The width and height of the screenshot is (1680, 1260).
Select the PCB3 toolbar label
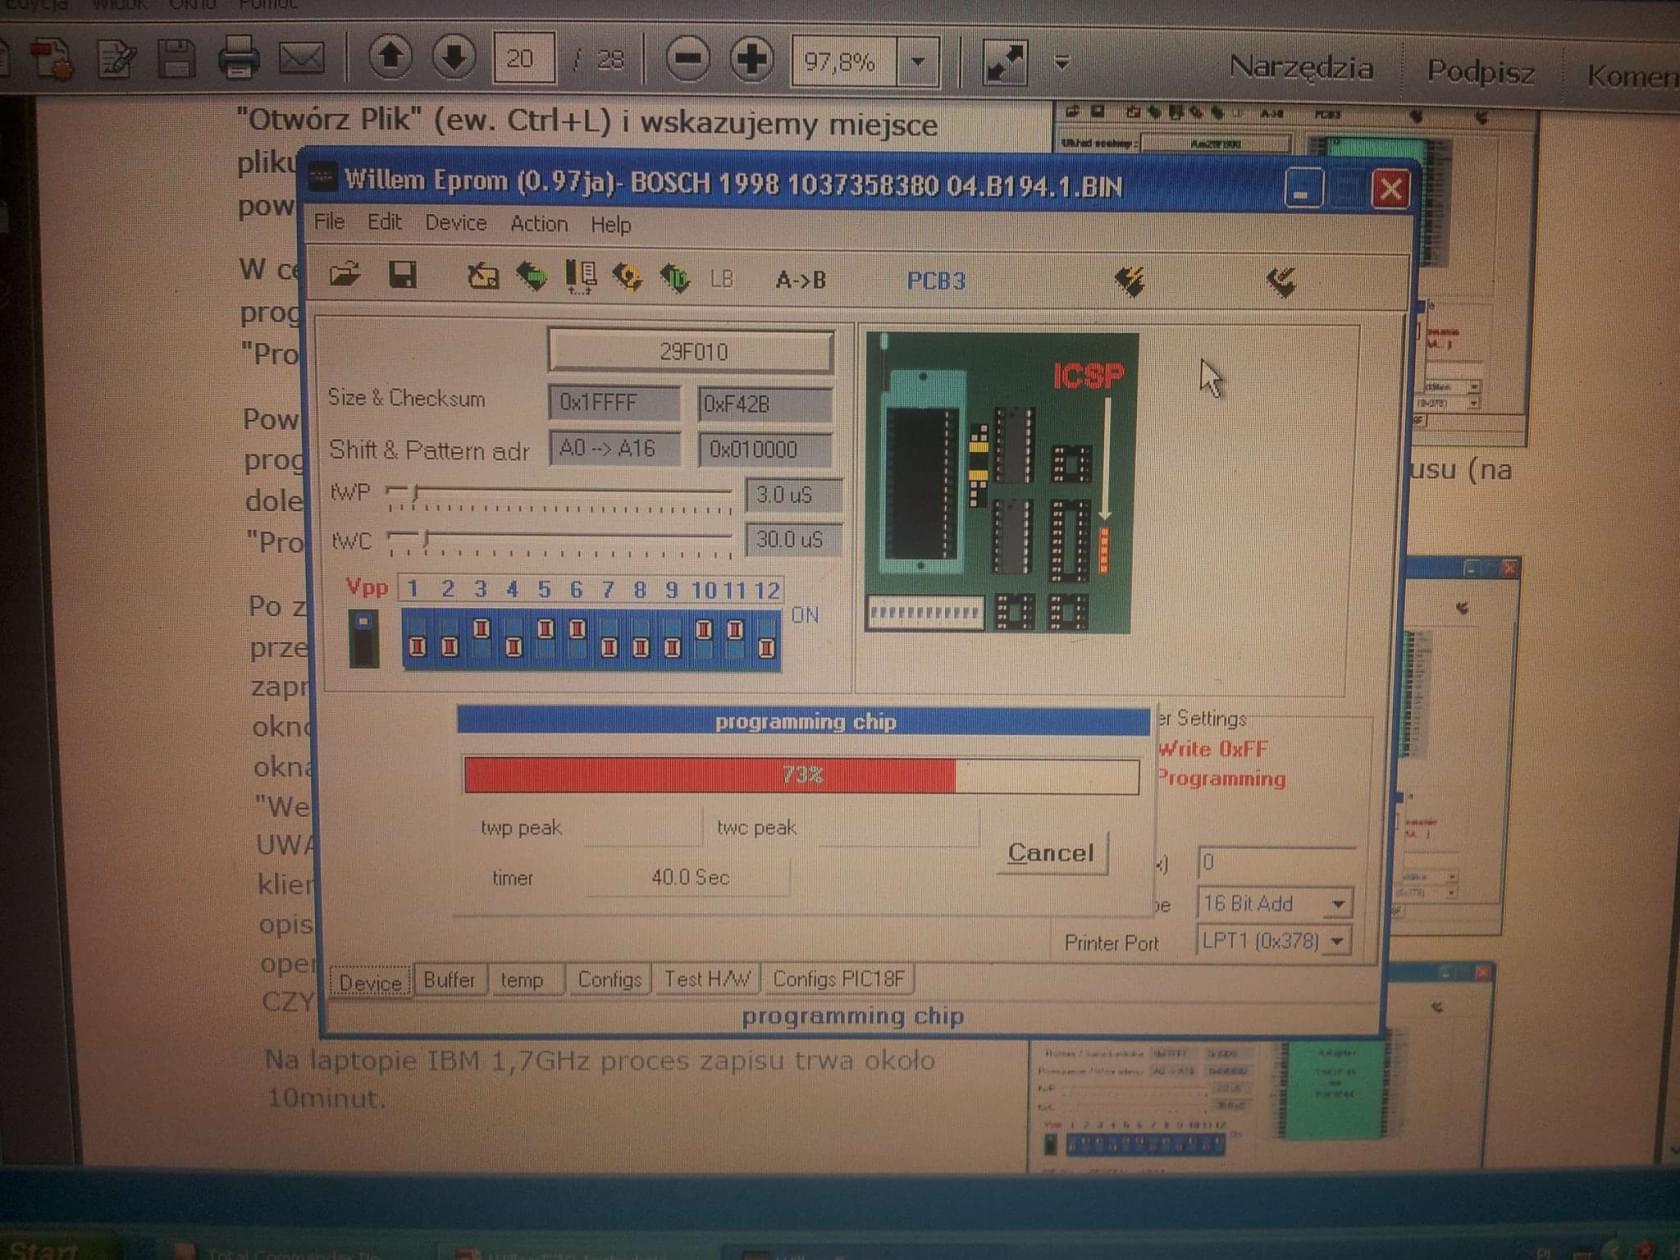(x=936, y=281)
